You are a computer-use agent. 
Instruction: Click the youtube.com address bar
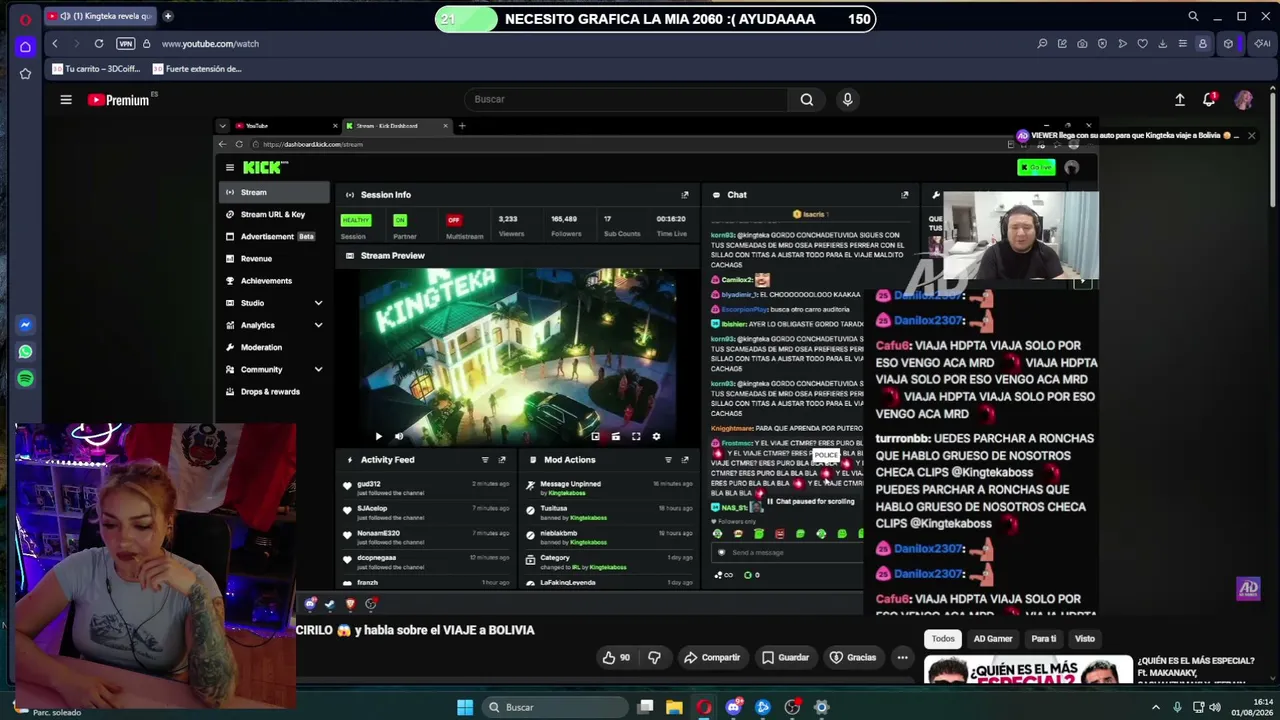point(210,44)
